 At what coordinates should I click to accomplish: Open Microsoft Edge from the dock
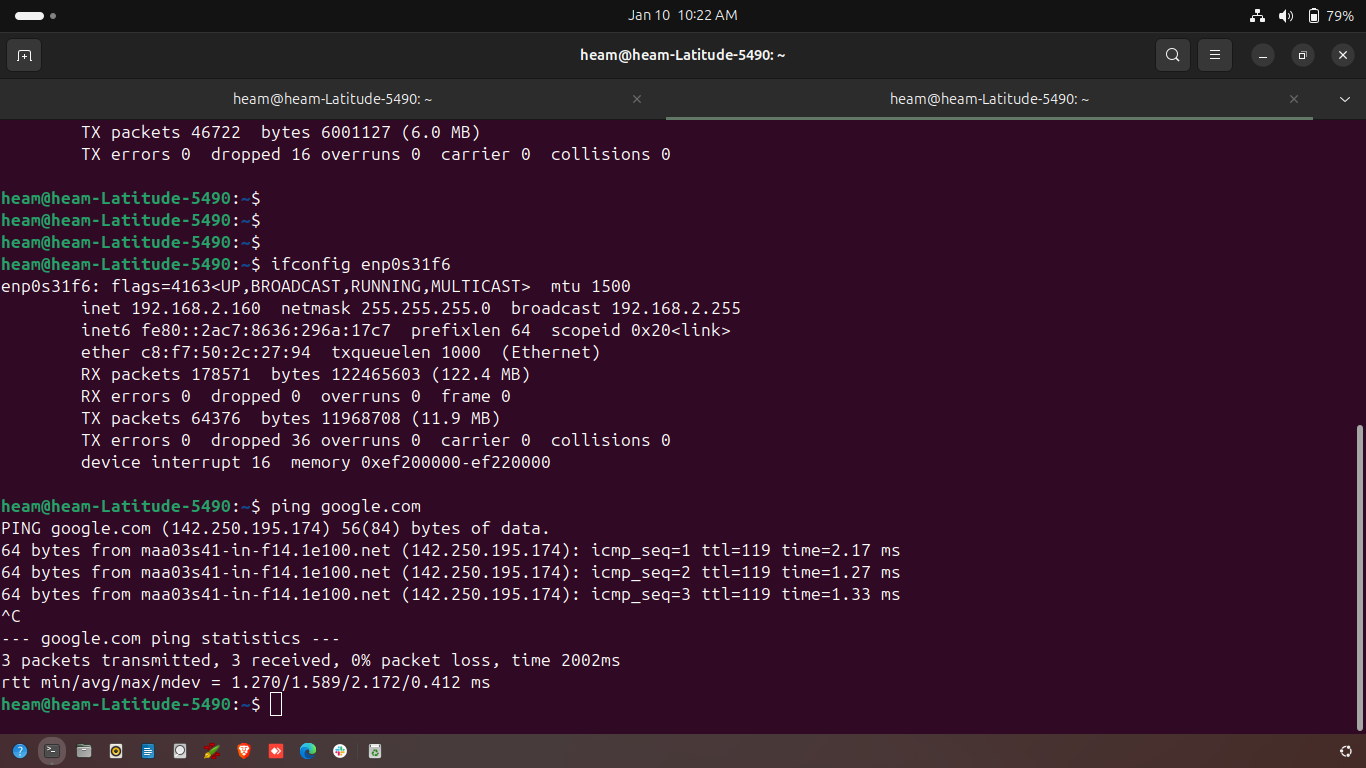(308, 751)
